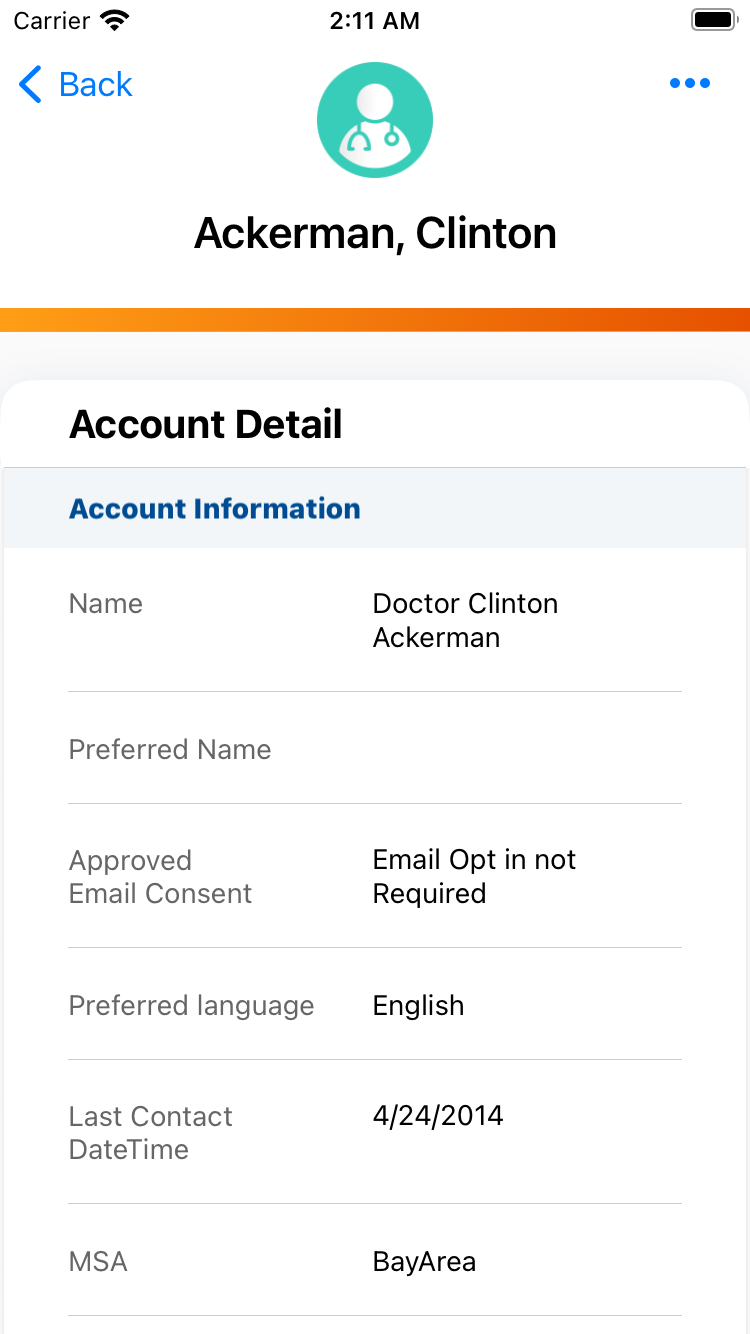
Task: Go back using the Back label
Action: point(95,85)
